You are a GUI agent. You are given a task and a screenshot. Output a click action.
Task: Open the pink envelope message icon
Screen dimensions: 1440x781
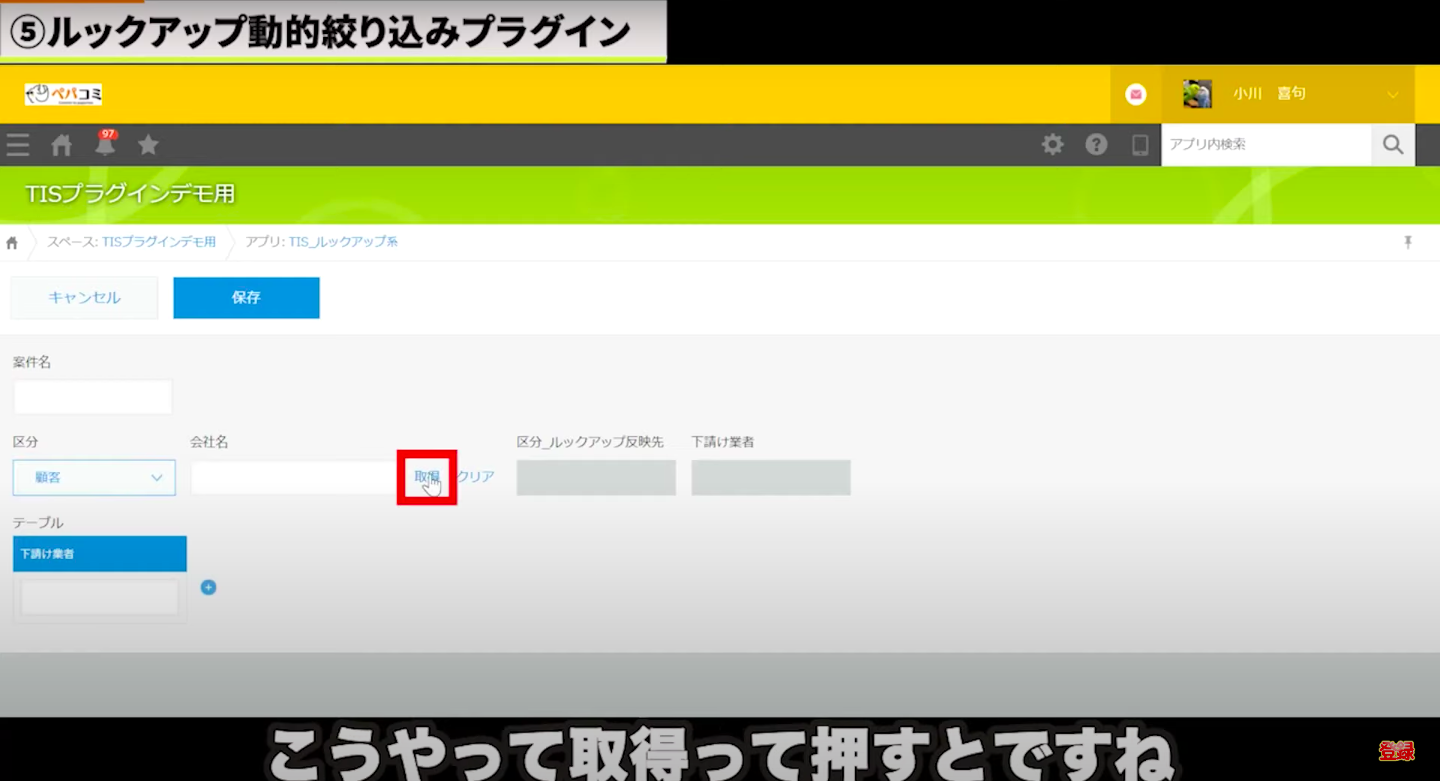click(1135, 93)
